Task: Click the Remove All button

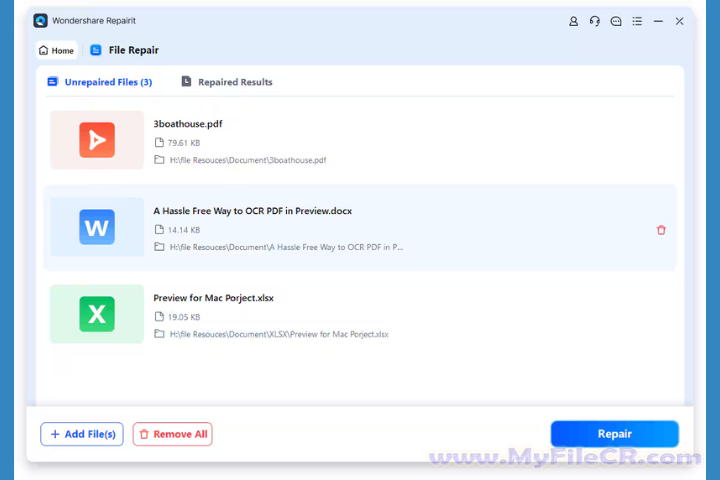Action: [x=173, y=434]
